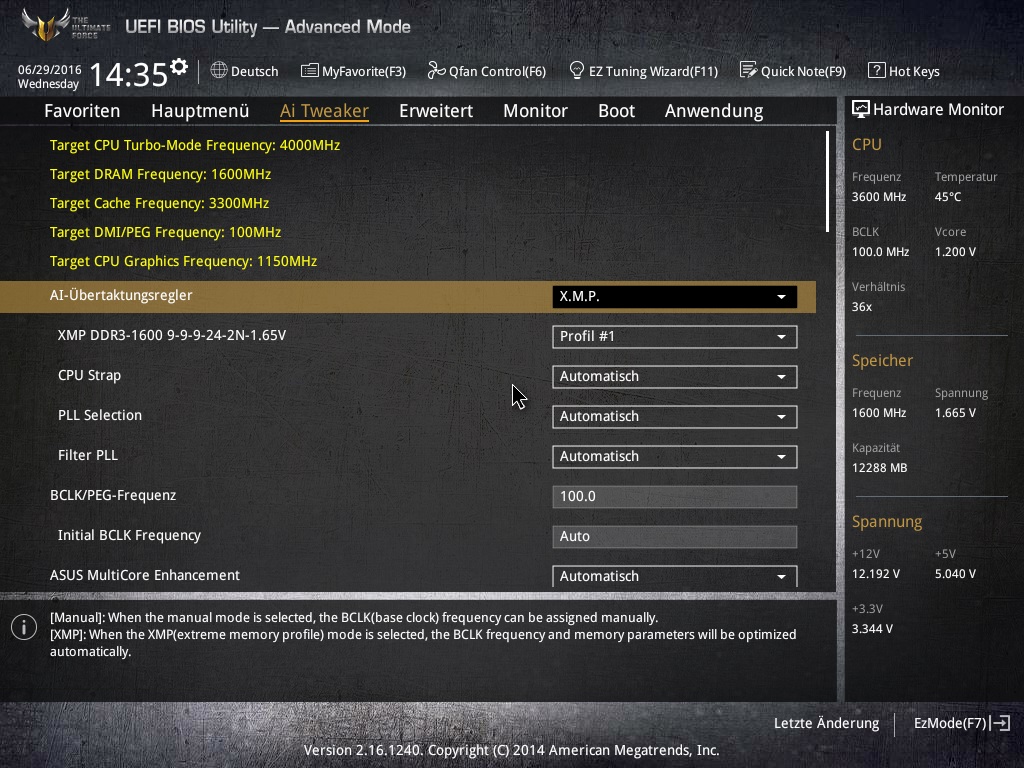This screenshot has width=1024, height=768.
Task: Click the 1.665 V memory voltage value
Action: coord(955,413)
